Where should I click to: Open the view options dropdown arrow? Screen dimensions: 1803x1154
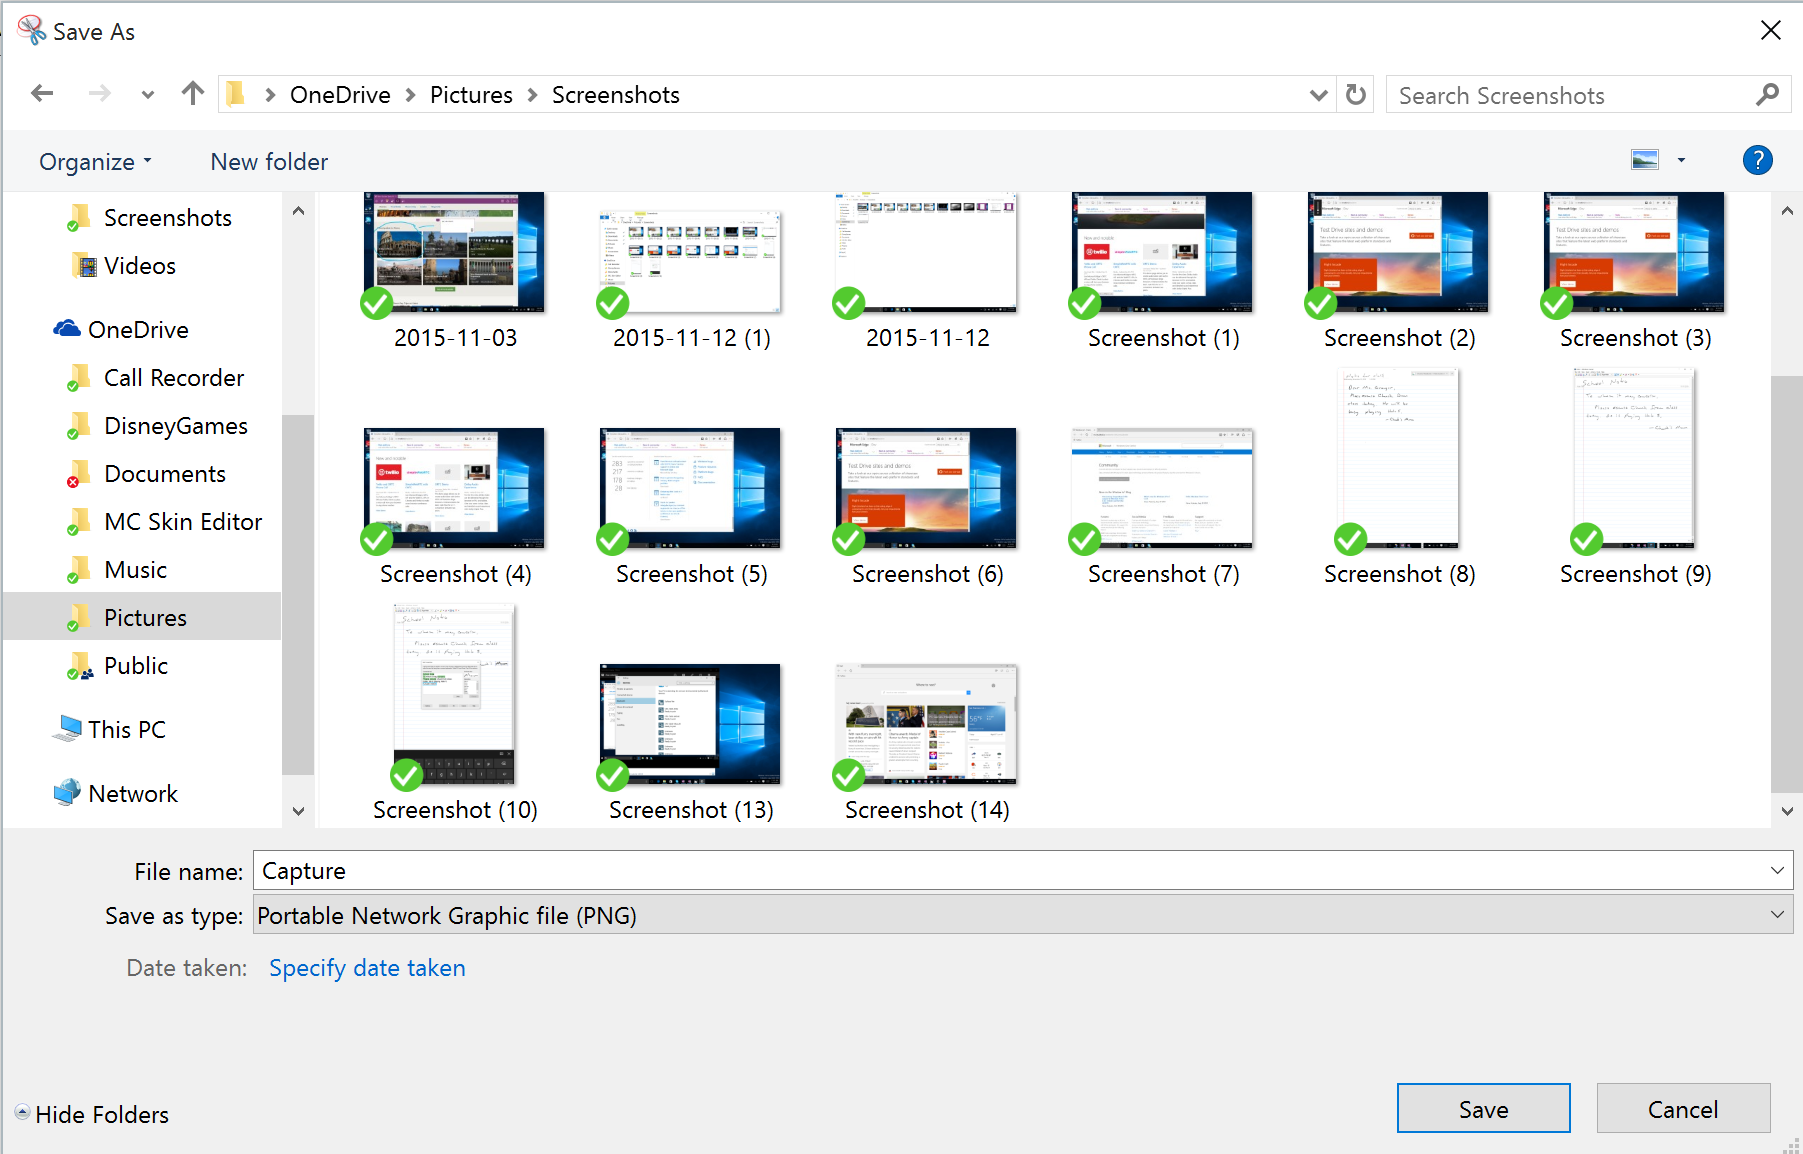1681,160
